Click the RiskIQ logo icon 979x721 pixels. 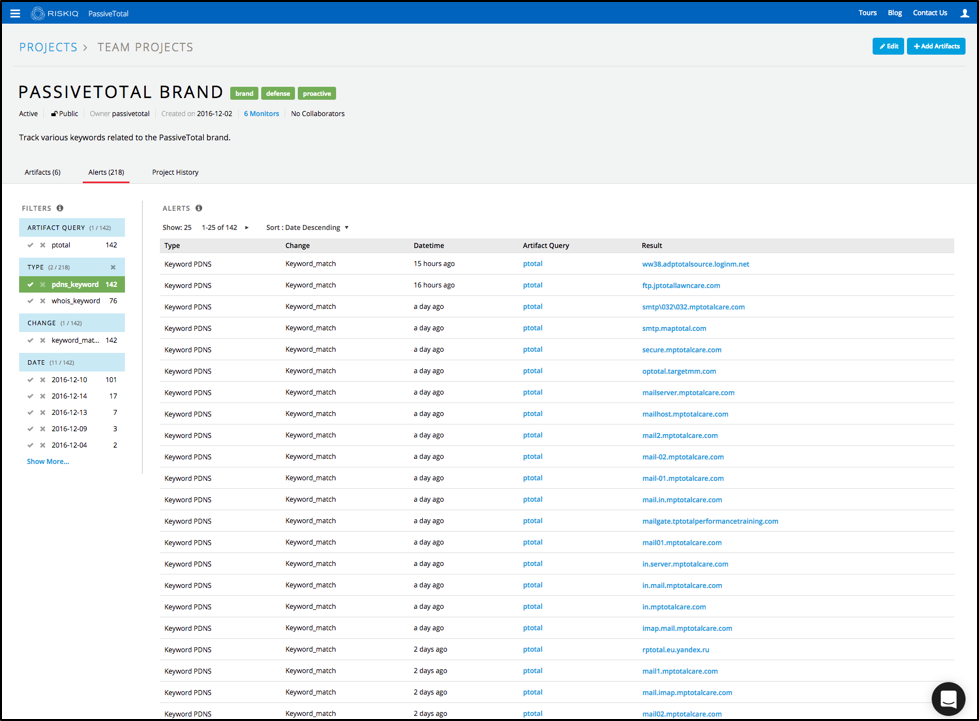37,13
